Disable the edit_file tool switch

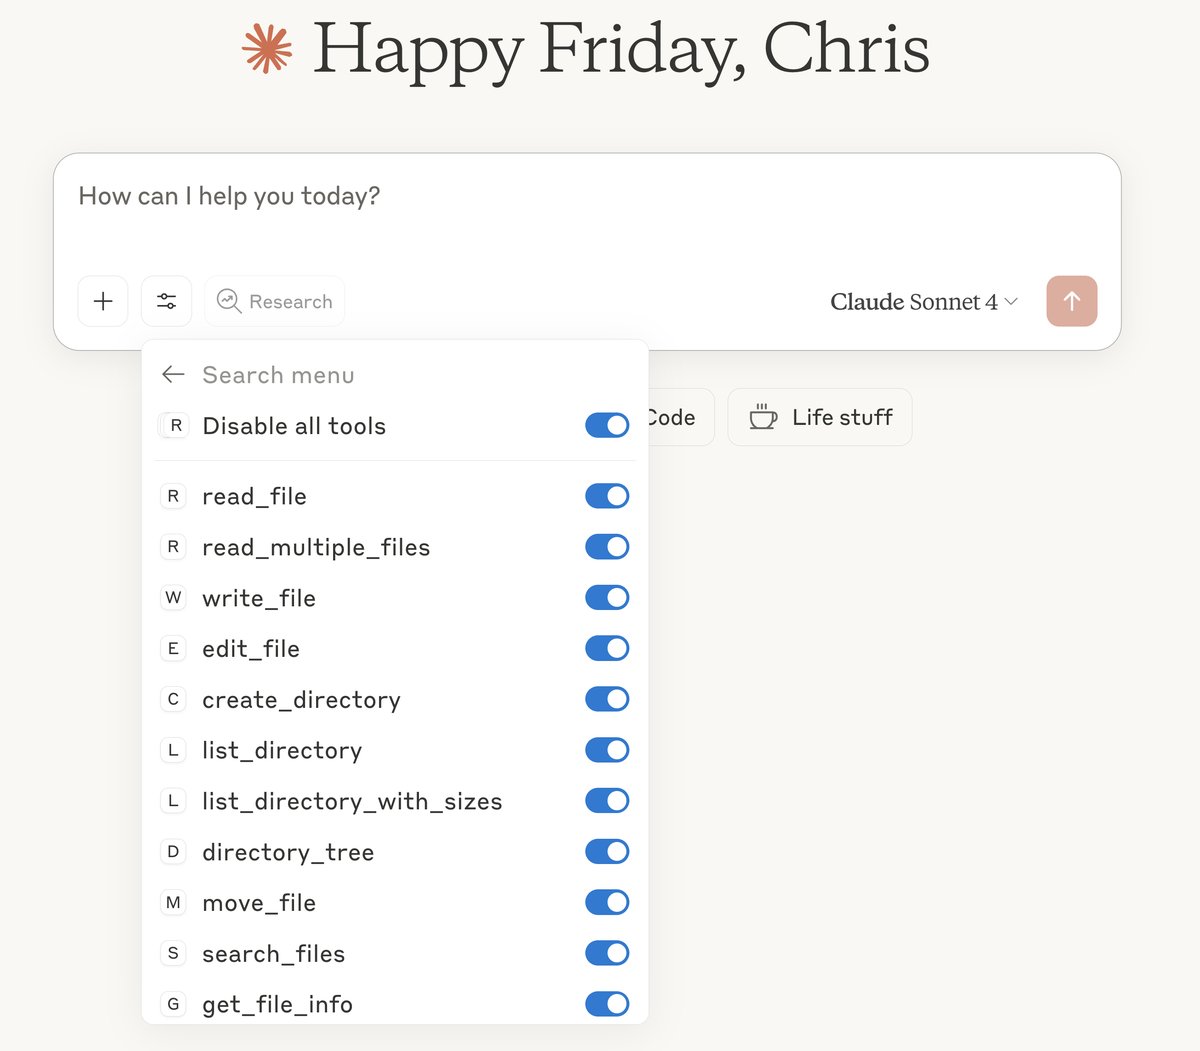[607, 649]
